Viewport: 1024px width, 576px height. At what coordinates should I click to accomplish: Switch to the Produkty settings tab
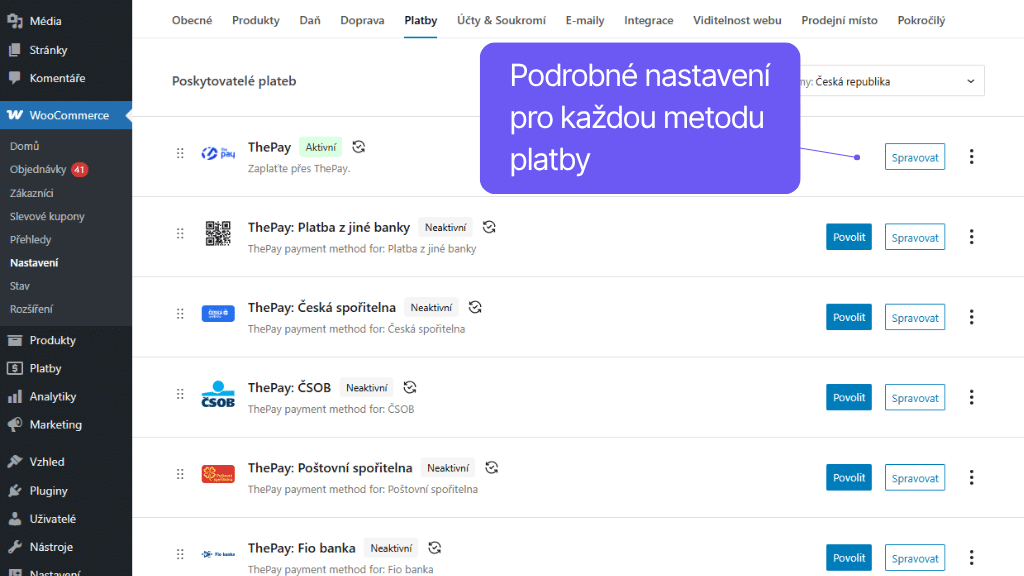point(255,20)
